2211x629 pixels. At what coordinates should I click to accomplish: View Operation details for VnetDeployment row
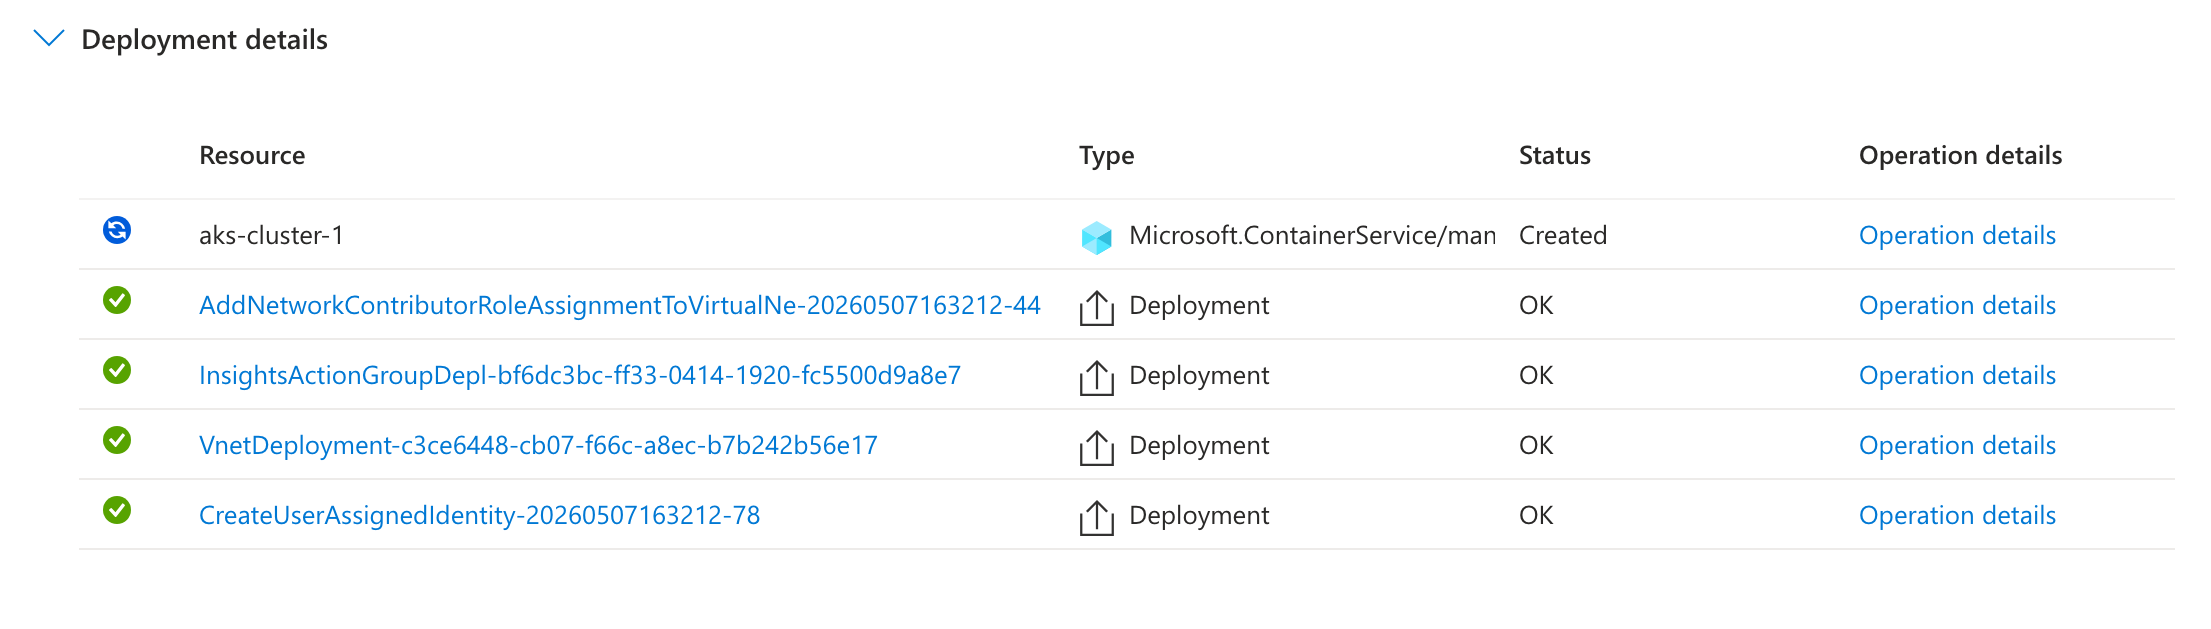1957,445
